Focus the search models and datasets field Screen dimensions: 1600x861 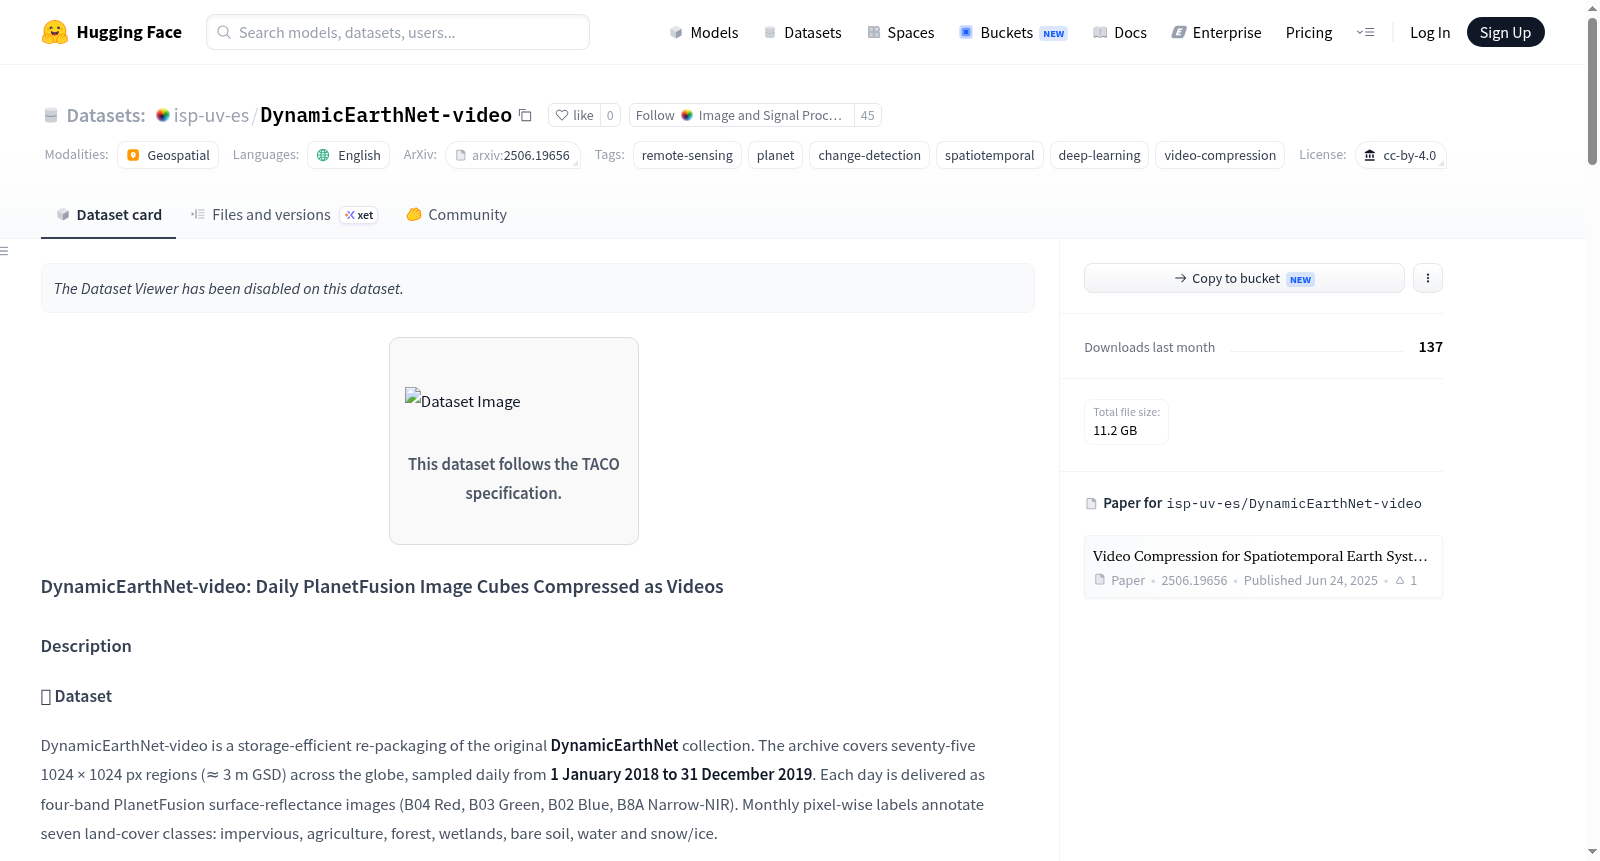click(x=398, y=32)
